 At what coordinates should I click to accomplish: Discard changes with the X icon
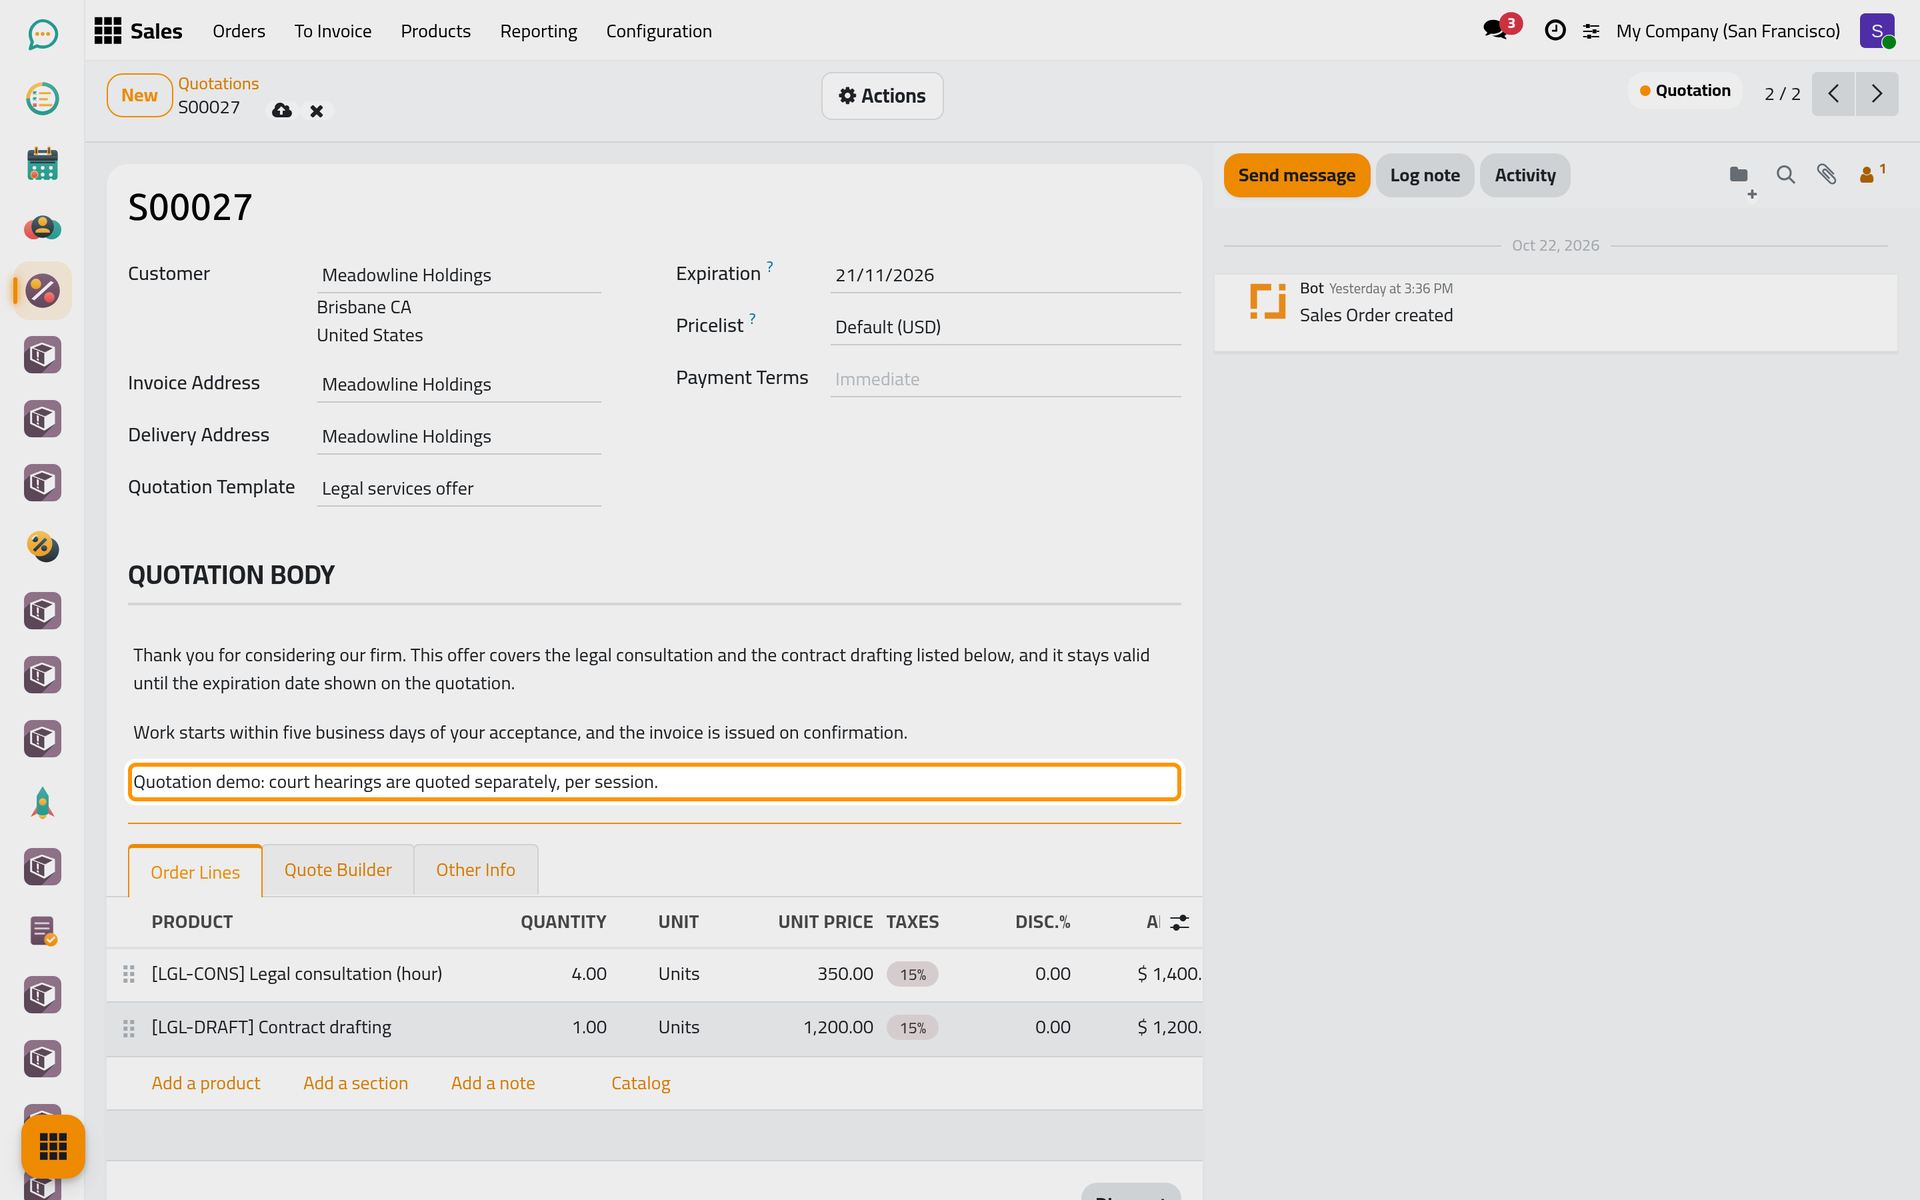click(x=316, y=111)
